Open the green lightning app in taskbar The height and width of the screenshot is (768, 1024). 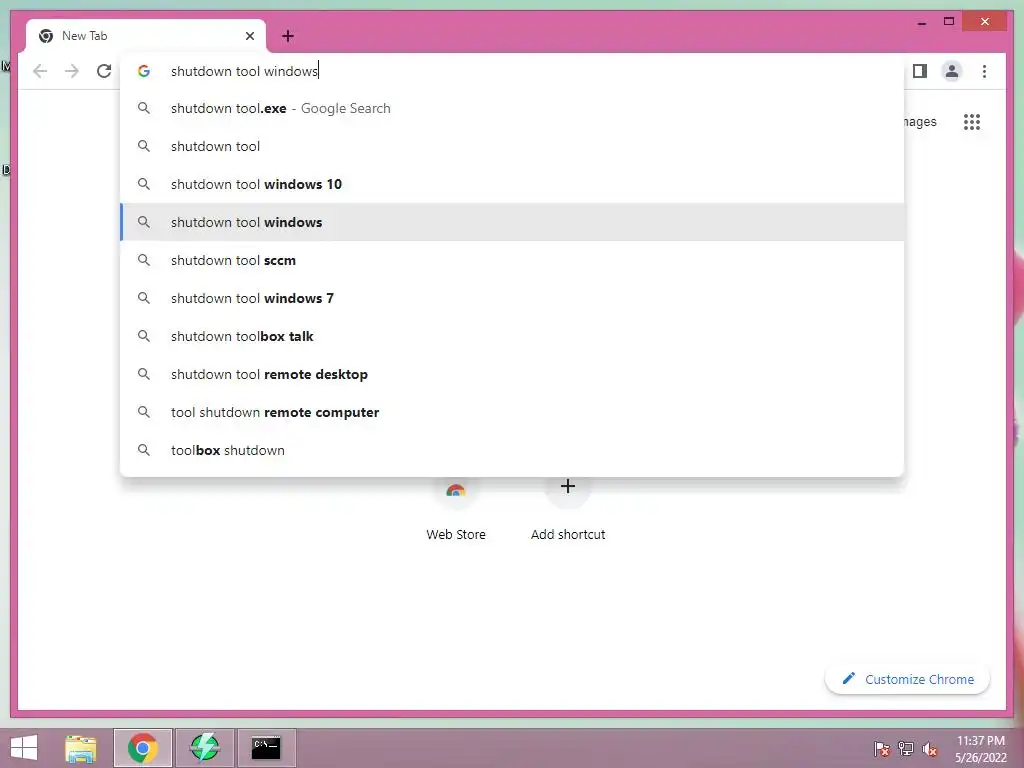(x=204, y=748)
